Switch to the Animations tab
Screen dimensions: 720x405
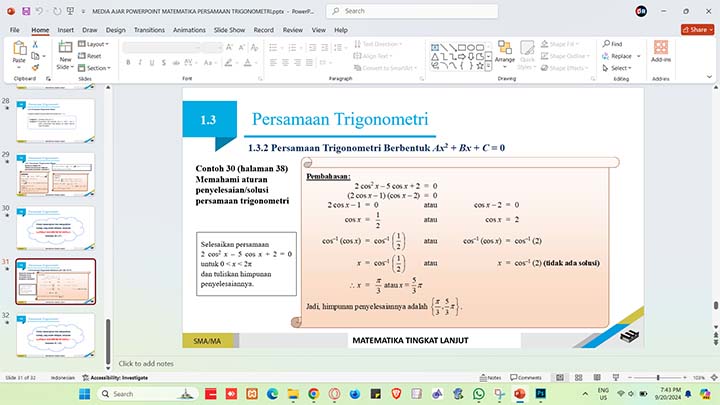189,30
